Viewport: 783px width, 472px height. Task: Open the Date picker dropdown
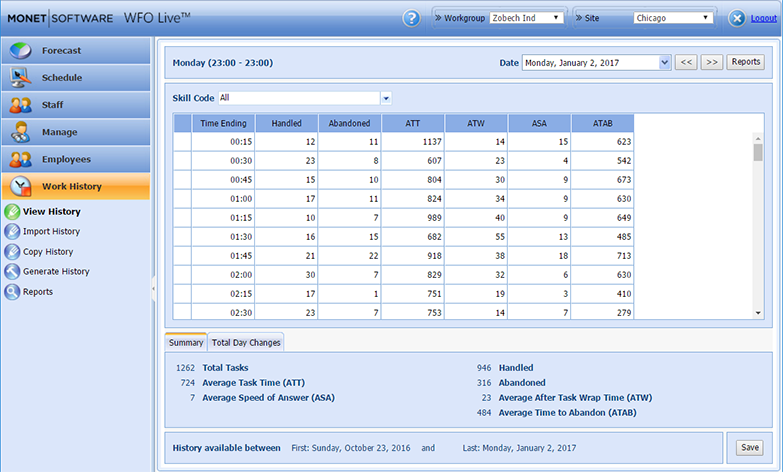[665, 63]
